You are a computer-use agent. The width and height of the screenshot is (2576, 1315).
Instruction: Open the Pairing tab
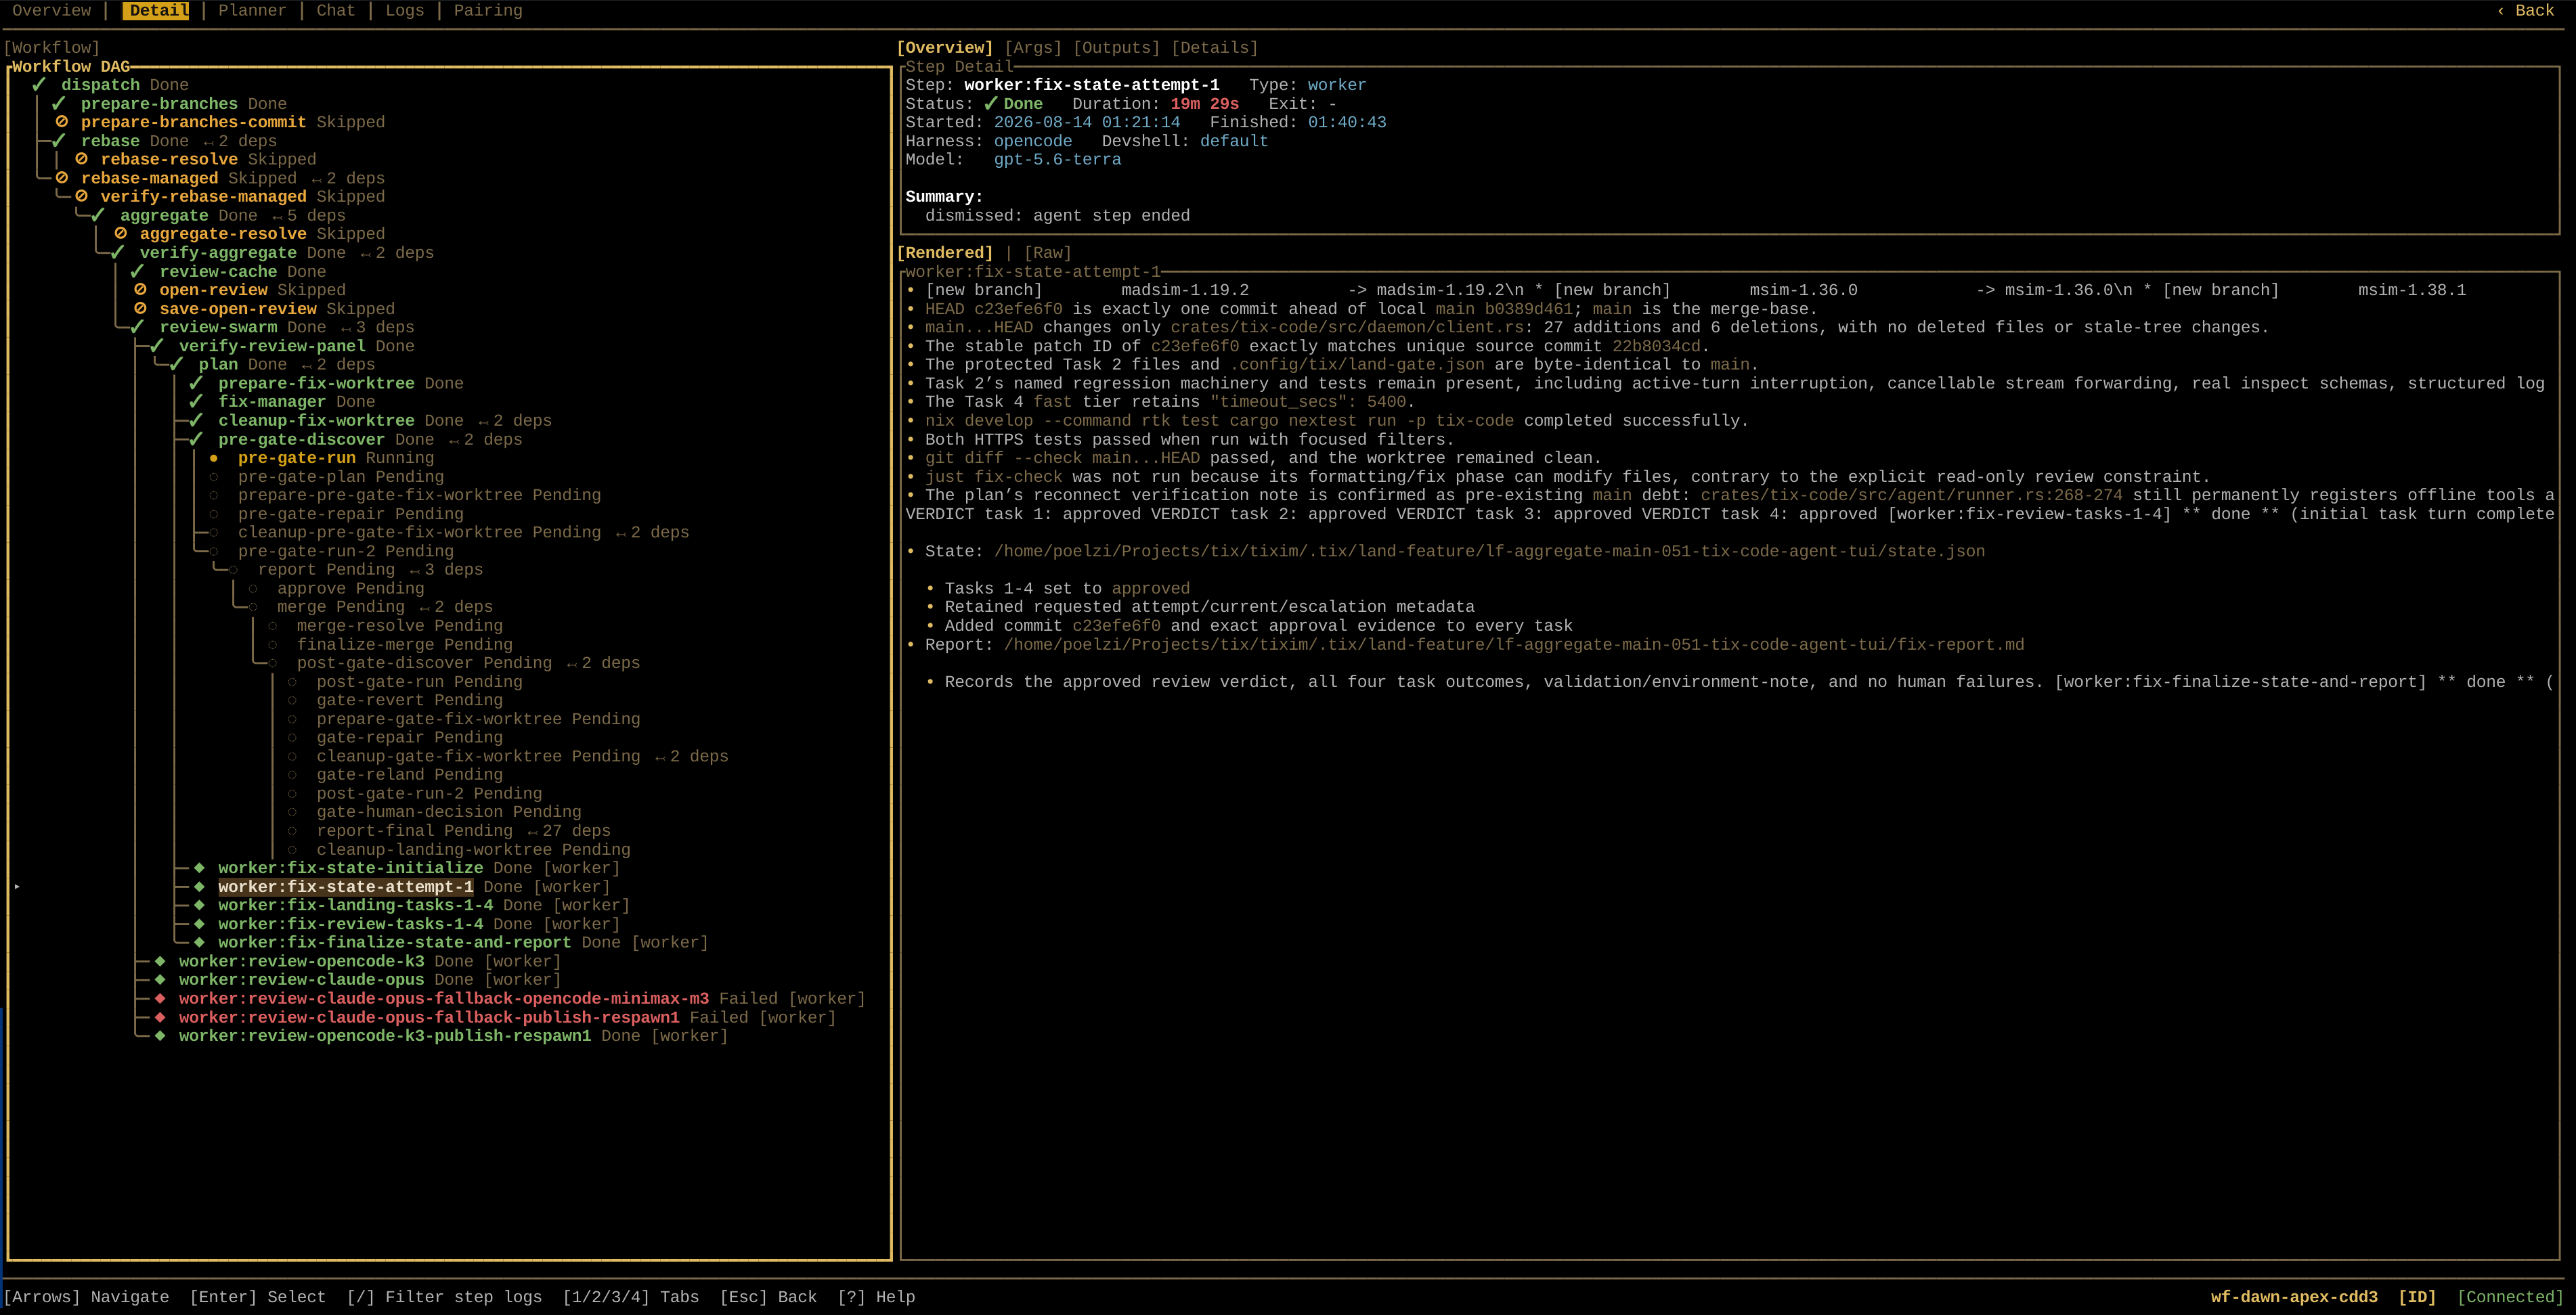[x=488, y=11]
